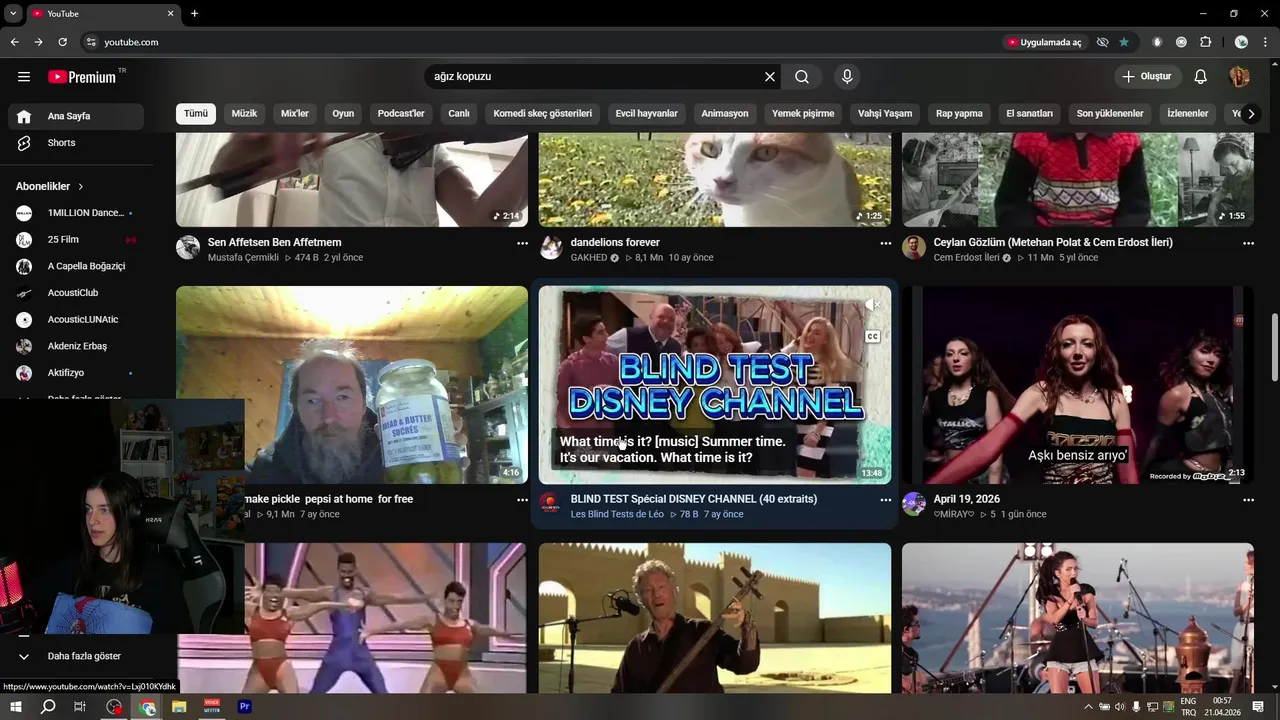Open the YouTube hamburger guide menu

[x=24, y=77]
